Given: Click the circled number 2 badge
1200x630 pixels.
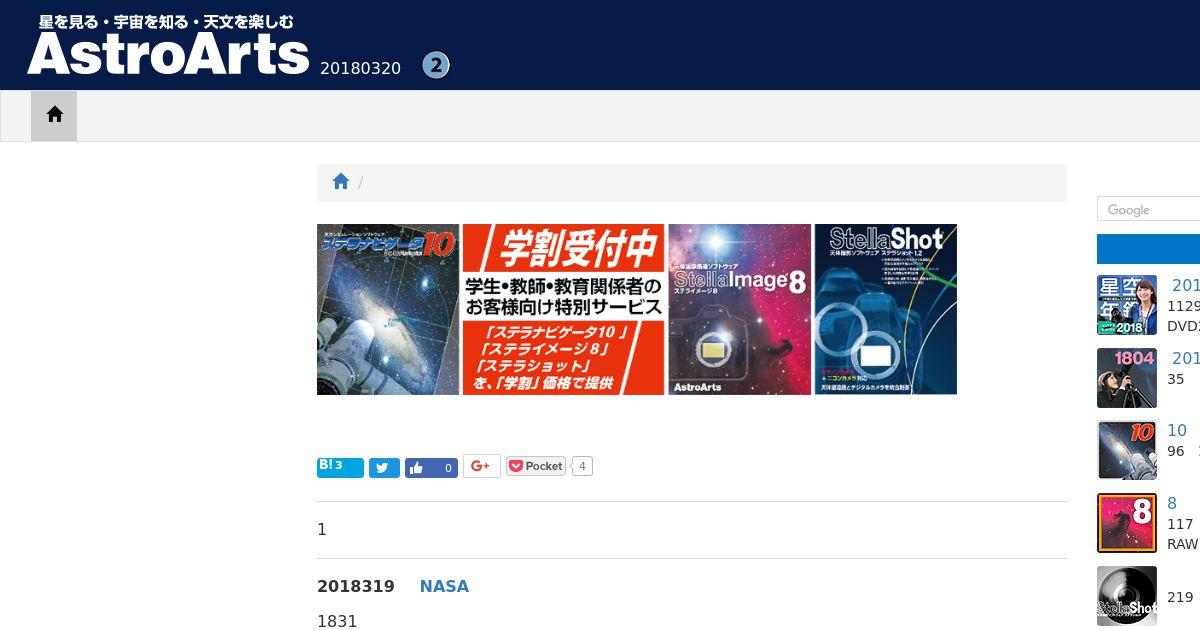Looking at the screenshot, I should [x=436, y=65].
